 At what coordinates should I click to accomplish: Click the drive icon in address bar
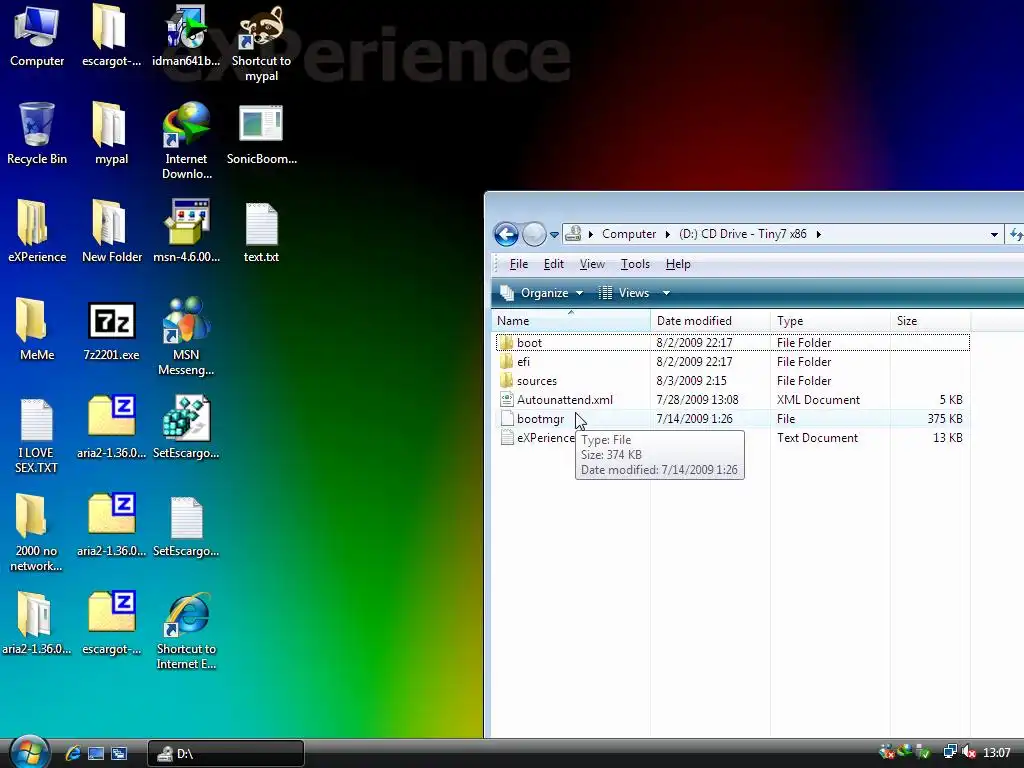point(573,234)
